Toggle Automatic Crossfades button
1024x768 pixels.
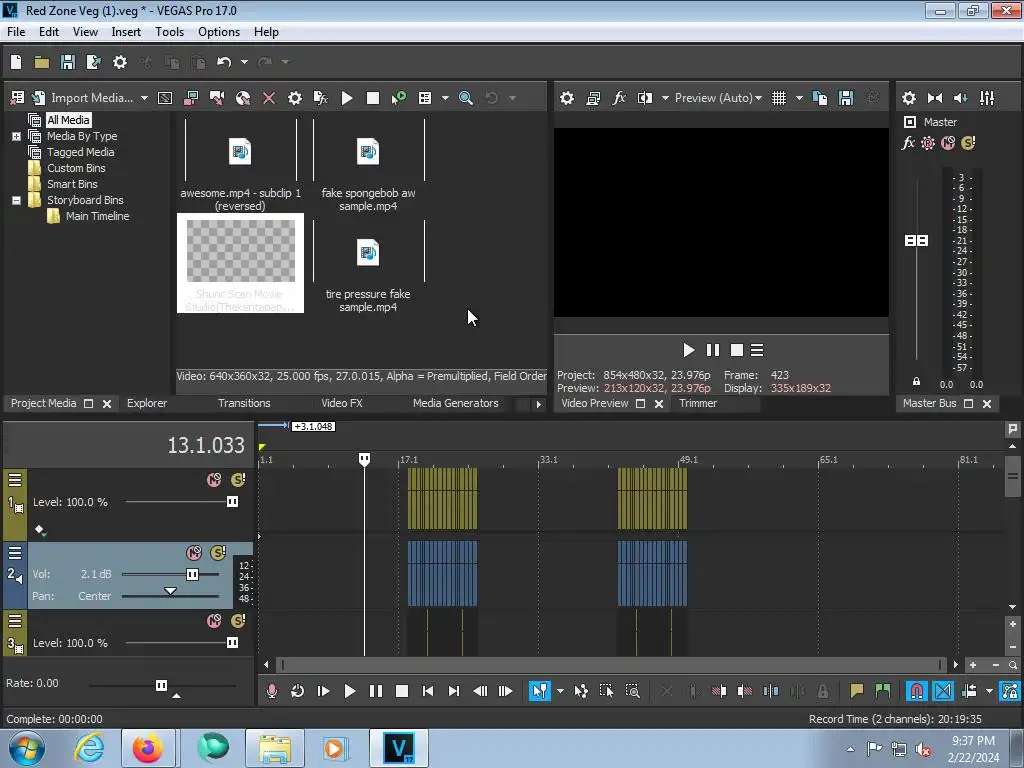943,691
